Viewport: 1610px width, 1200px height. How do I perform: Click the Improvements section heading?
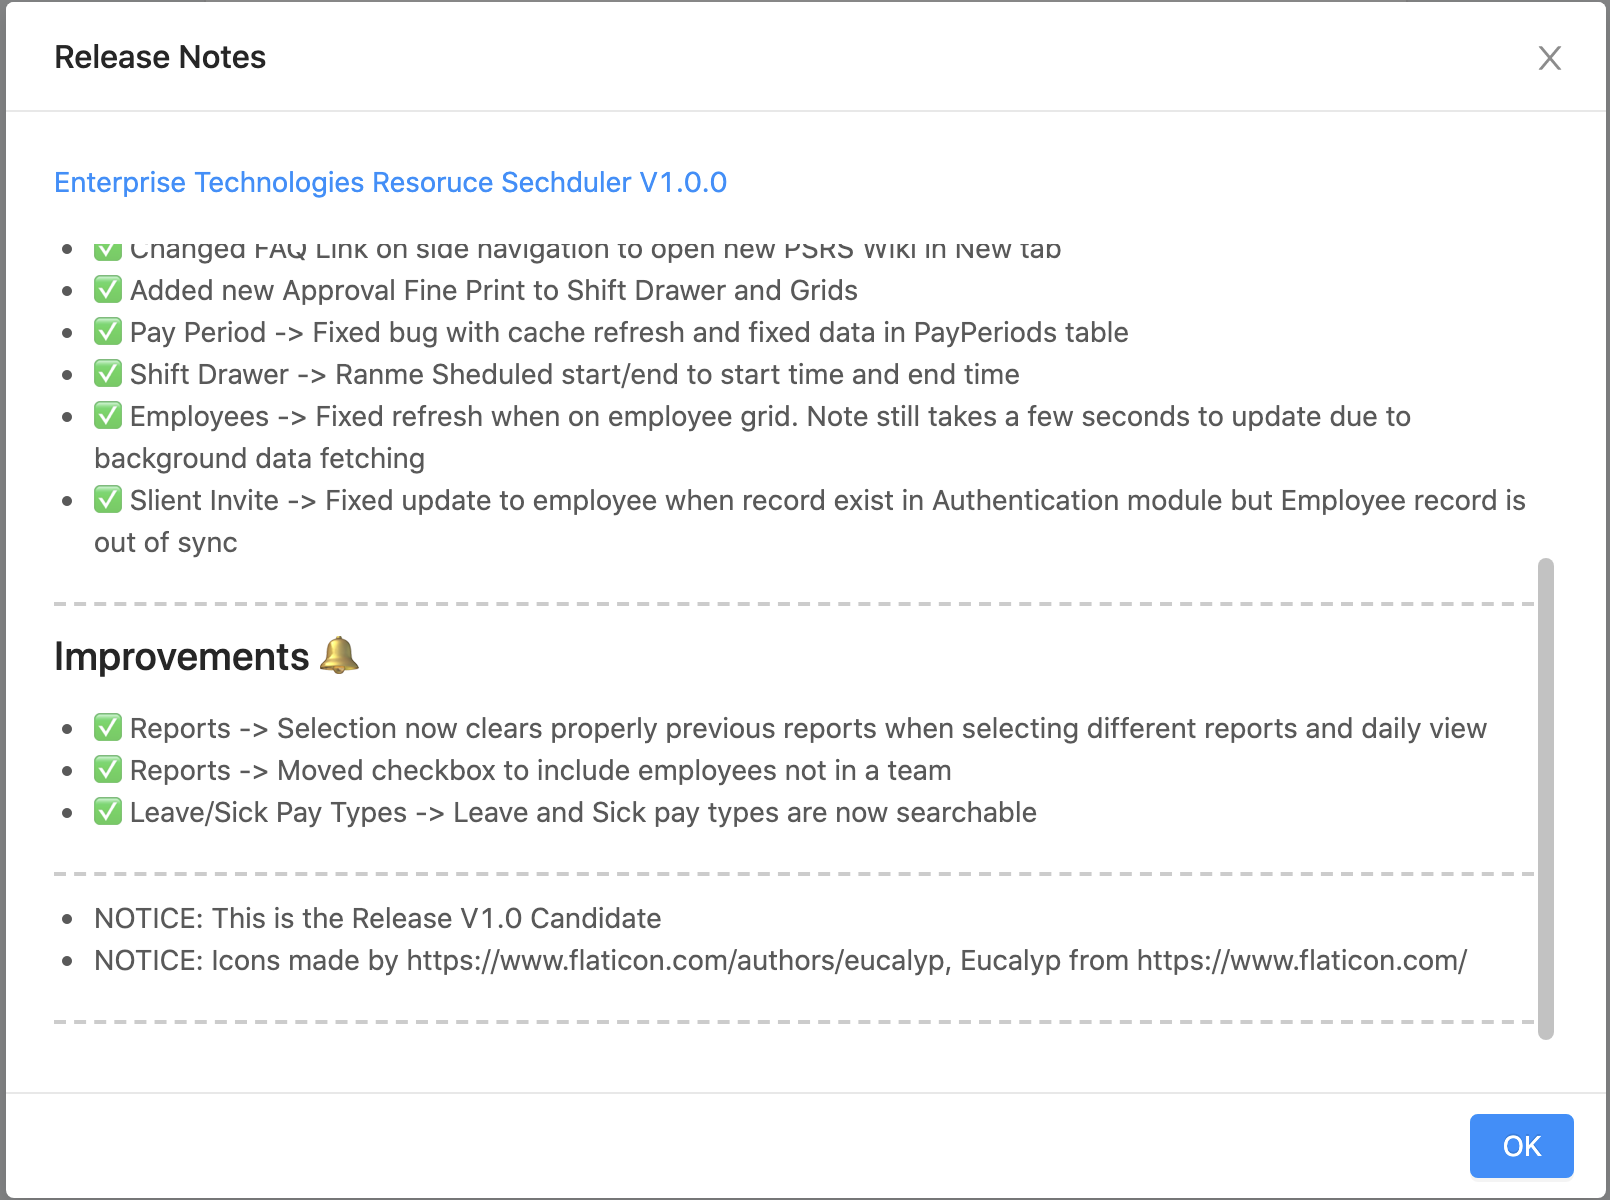(182, 657)
